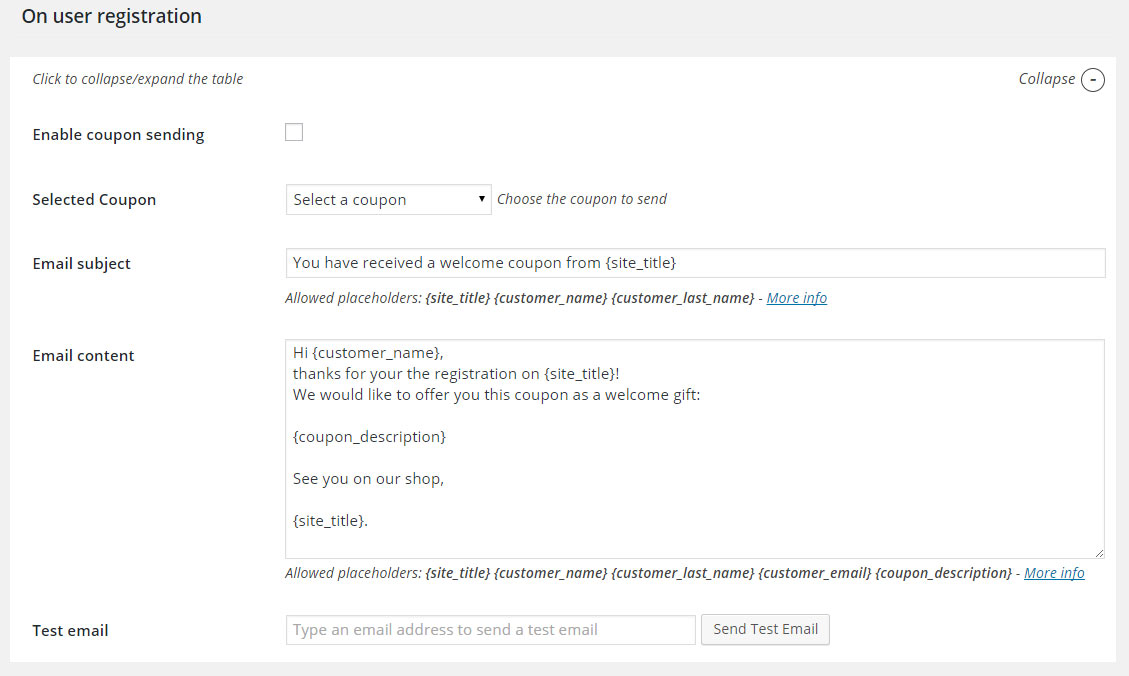Click the resize handle of Email content box

click(x=1099, y=552)
